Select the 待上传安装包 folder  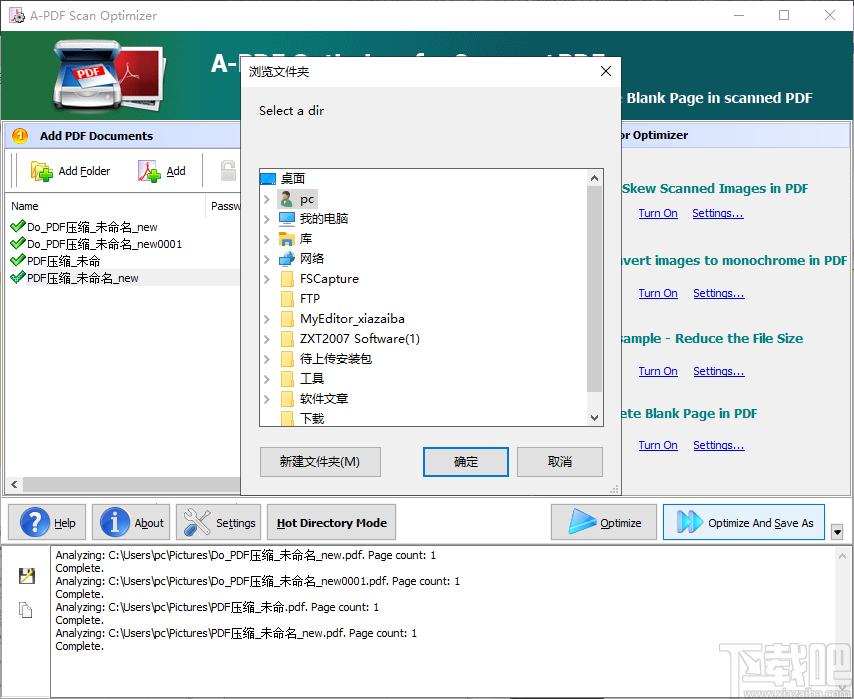[336, 358]
